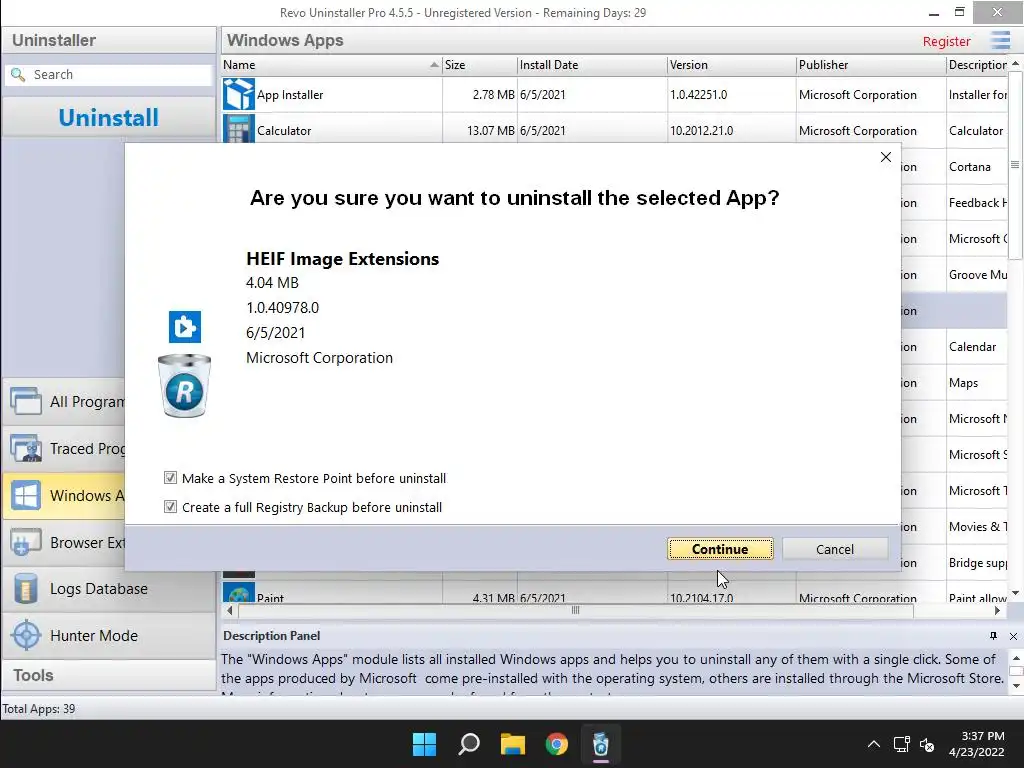Sort list by Publisher column header
Image resolution: width=1024 pixels, height=768 pixels.
point(871,65)
